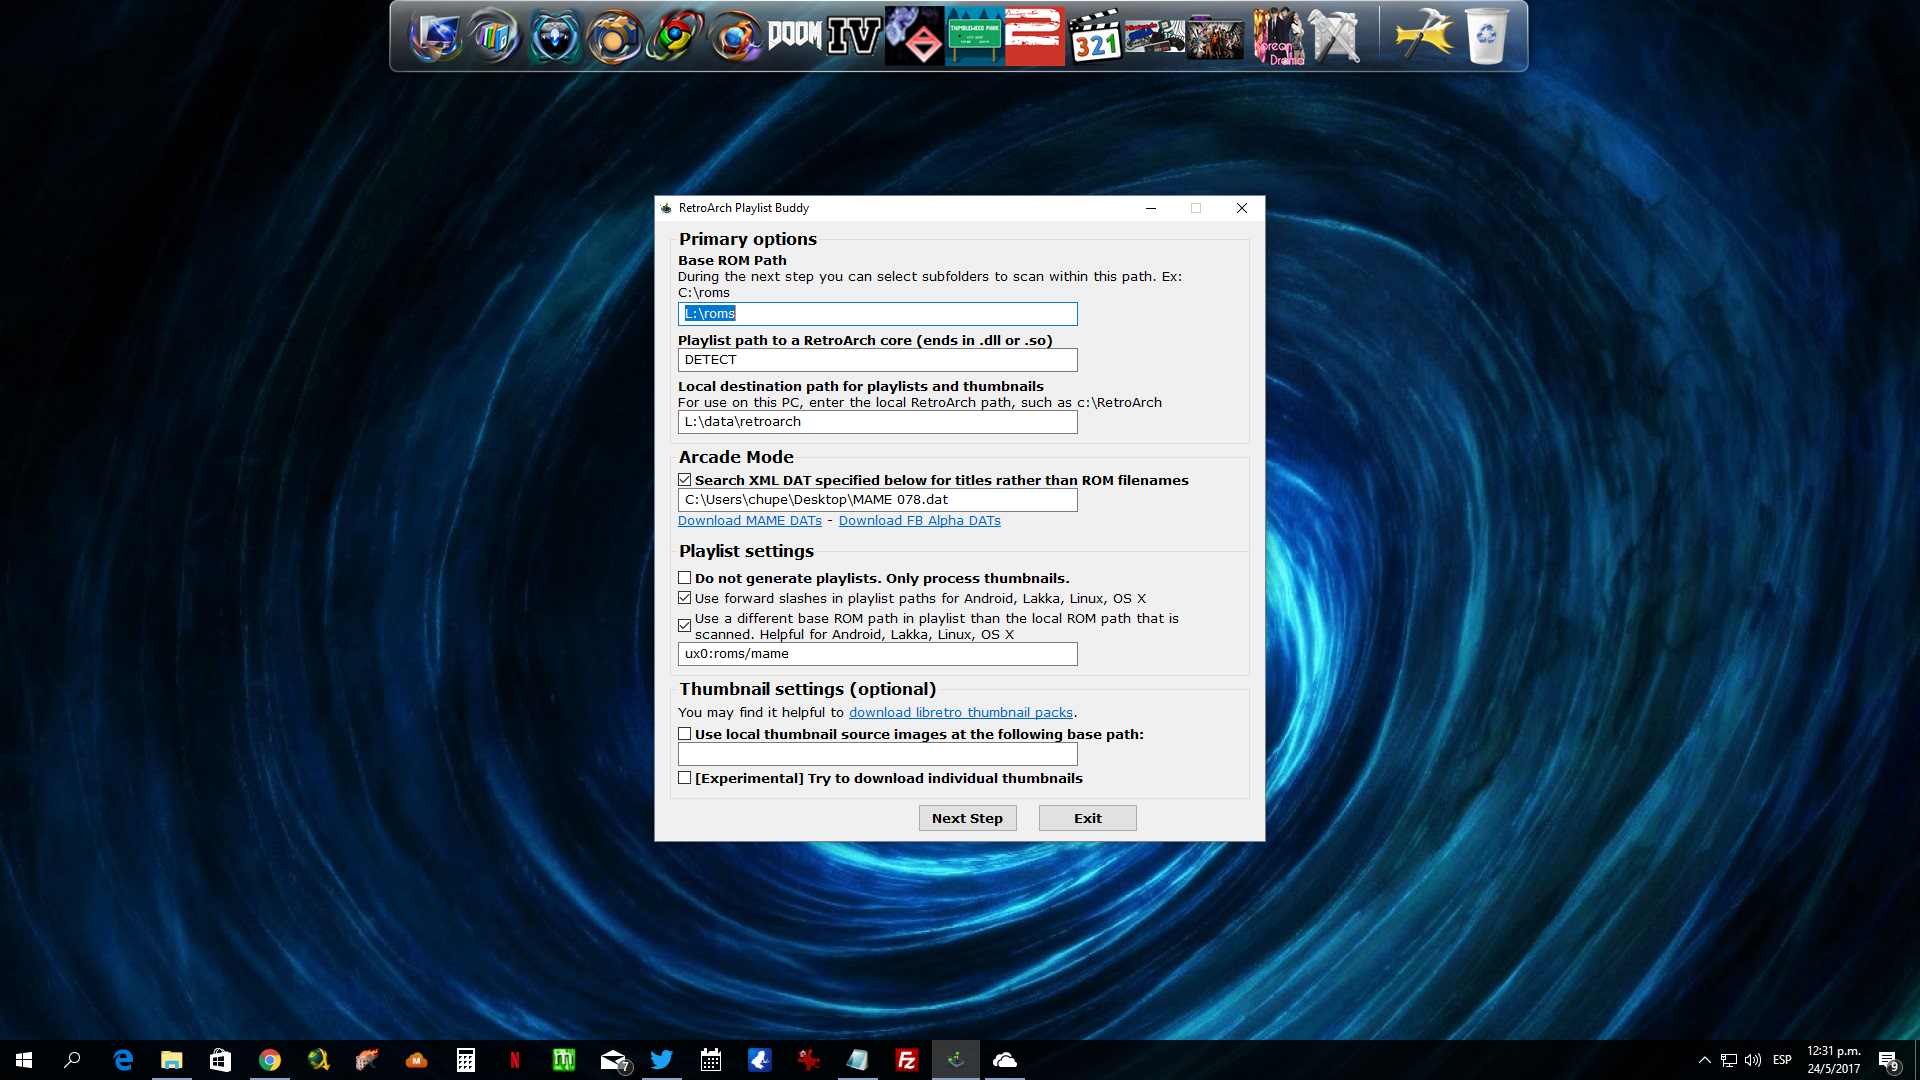Launch Chrome orb icon in dock

674,37
